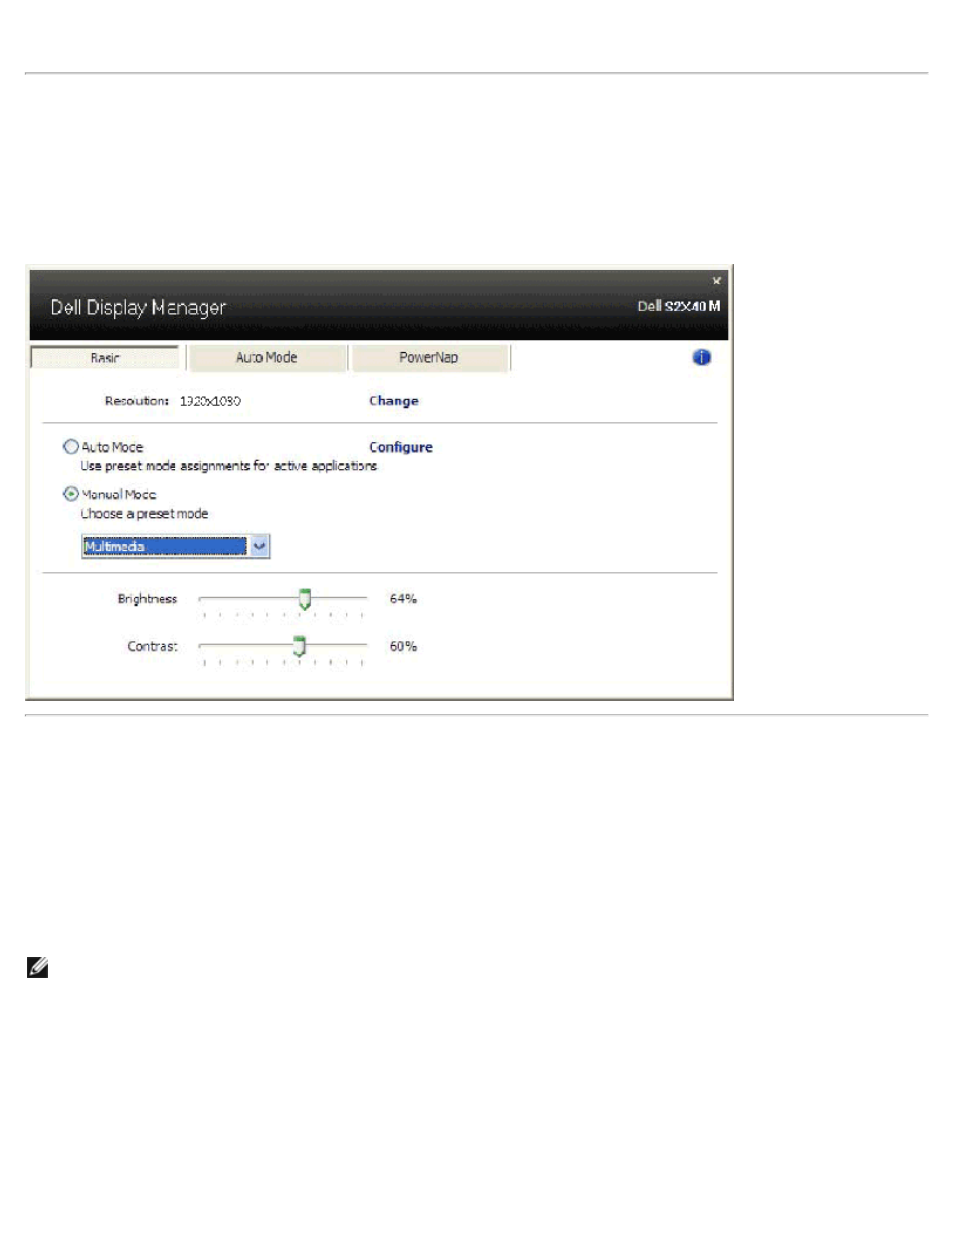This screenshot has height=1235, width=954.
Task: Click the blue info icon
Action: coord(701,357)
